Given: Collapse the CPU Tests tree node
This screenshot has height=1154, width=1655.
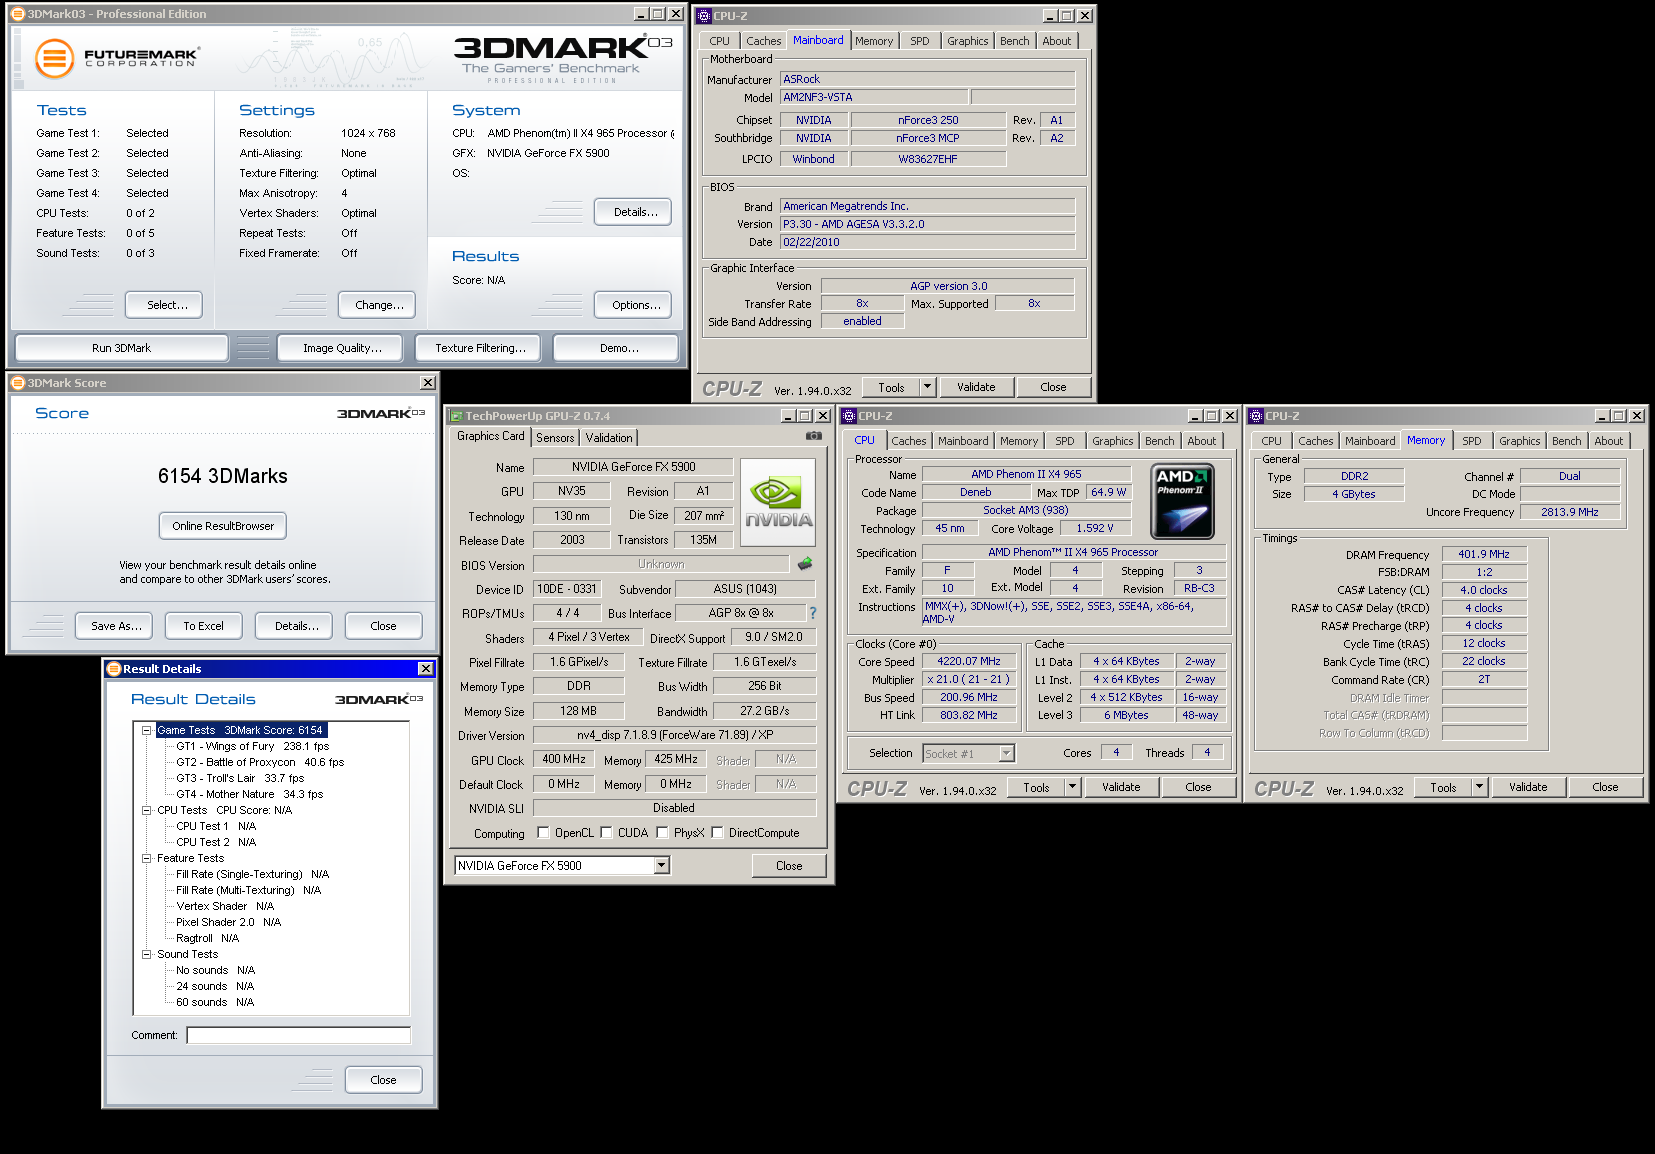Looking at the screenshot, I should [146, 810].
